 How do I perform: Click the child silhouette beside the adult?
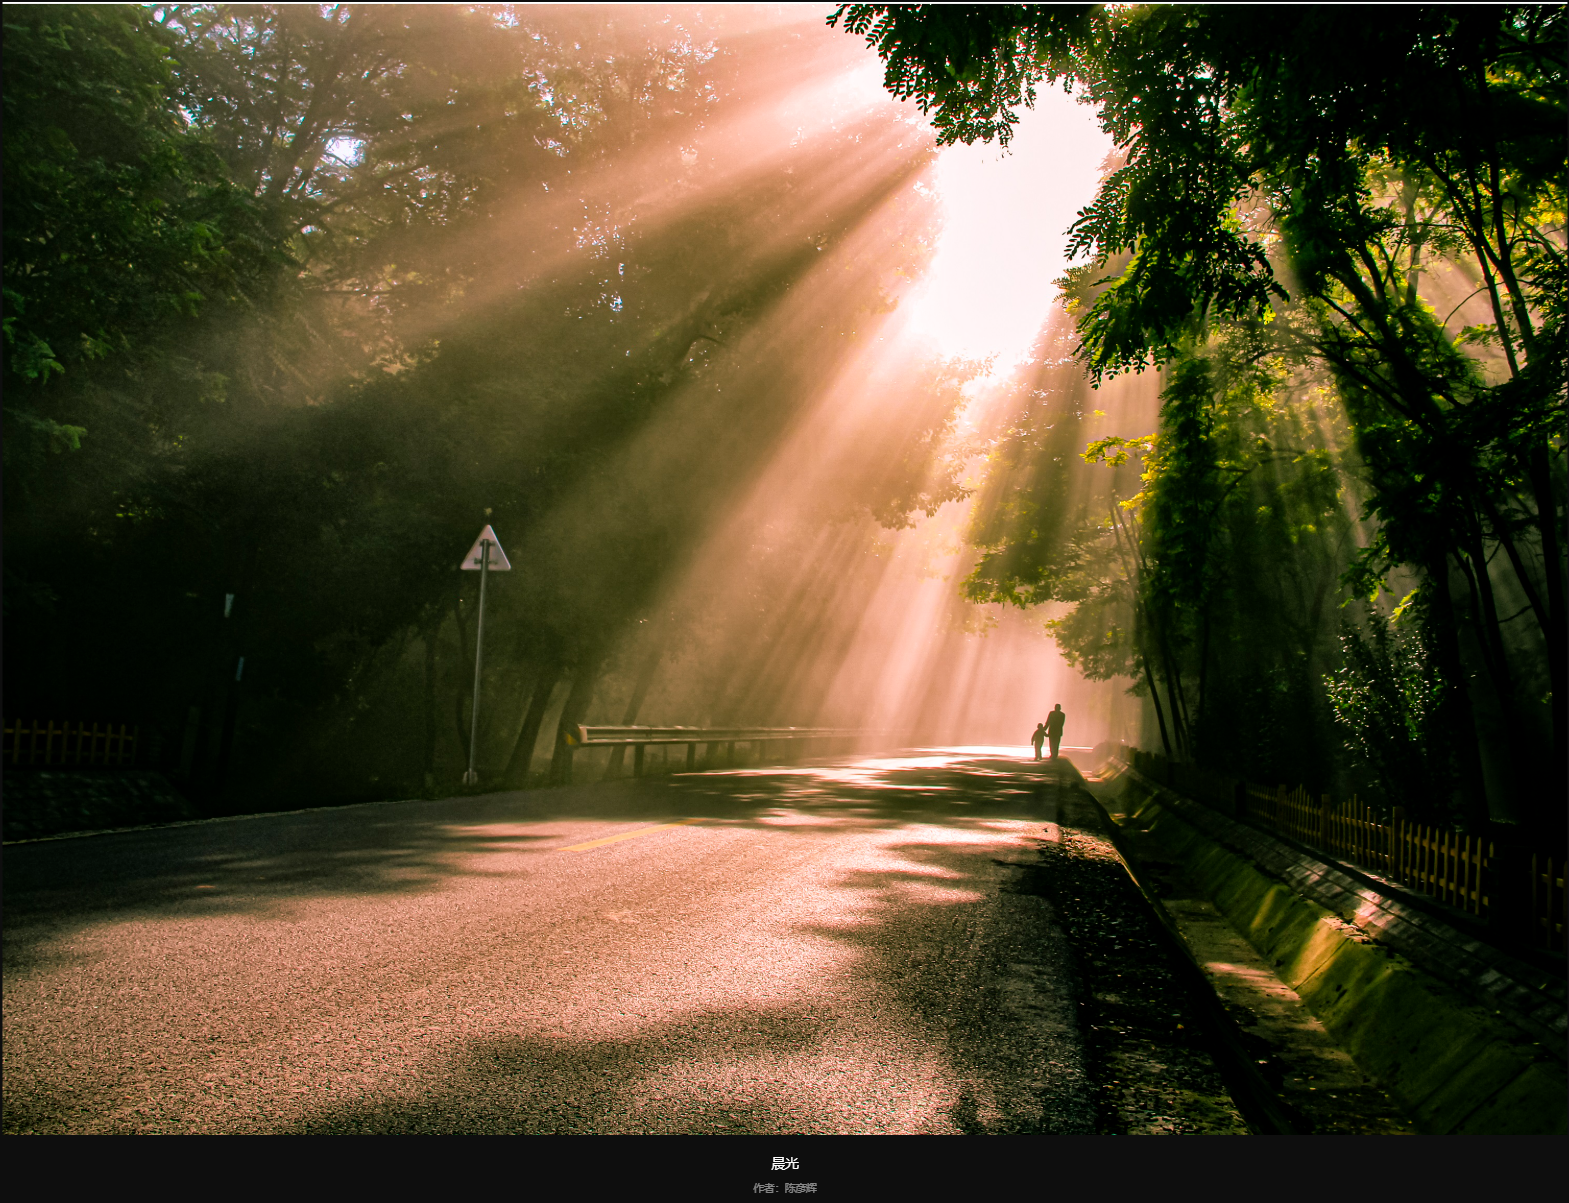pyautogui.click(x=1038, y=741)
